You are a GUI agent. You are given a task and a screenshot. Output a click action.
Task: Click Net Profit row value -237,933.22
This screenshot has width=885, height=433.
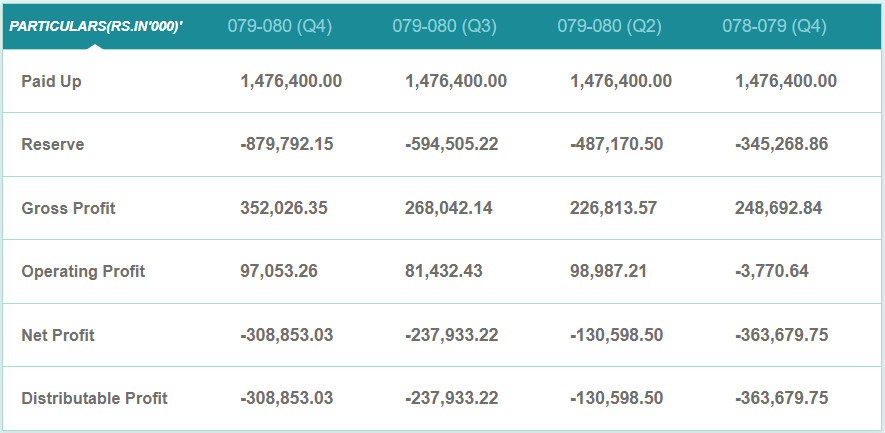pos(452,335)
